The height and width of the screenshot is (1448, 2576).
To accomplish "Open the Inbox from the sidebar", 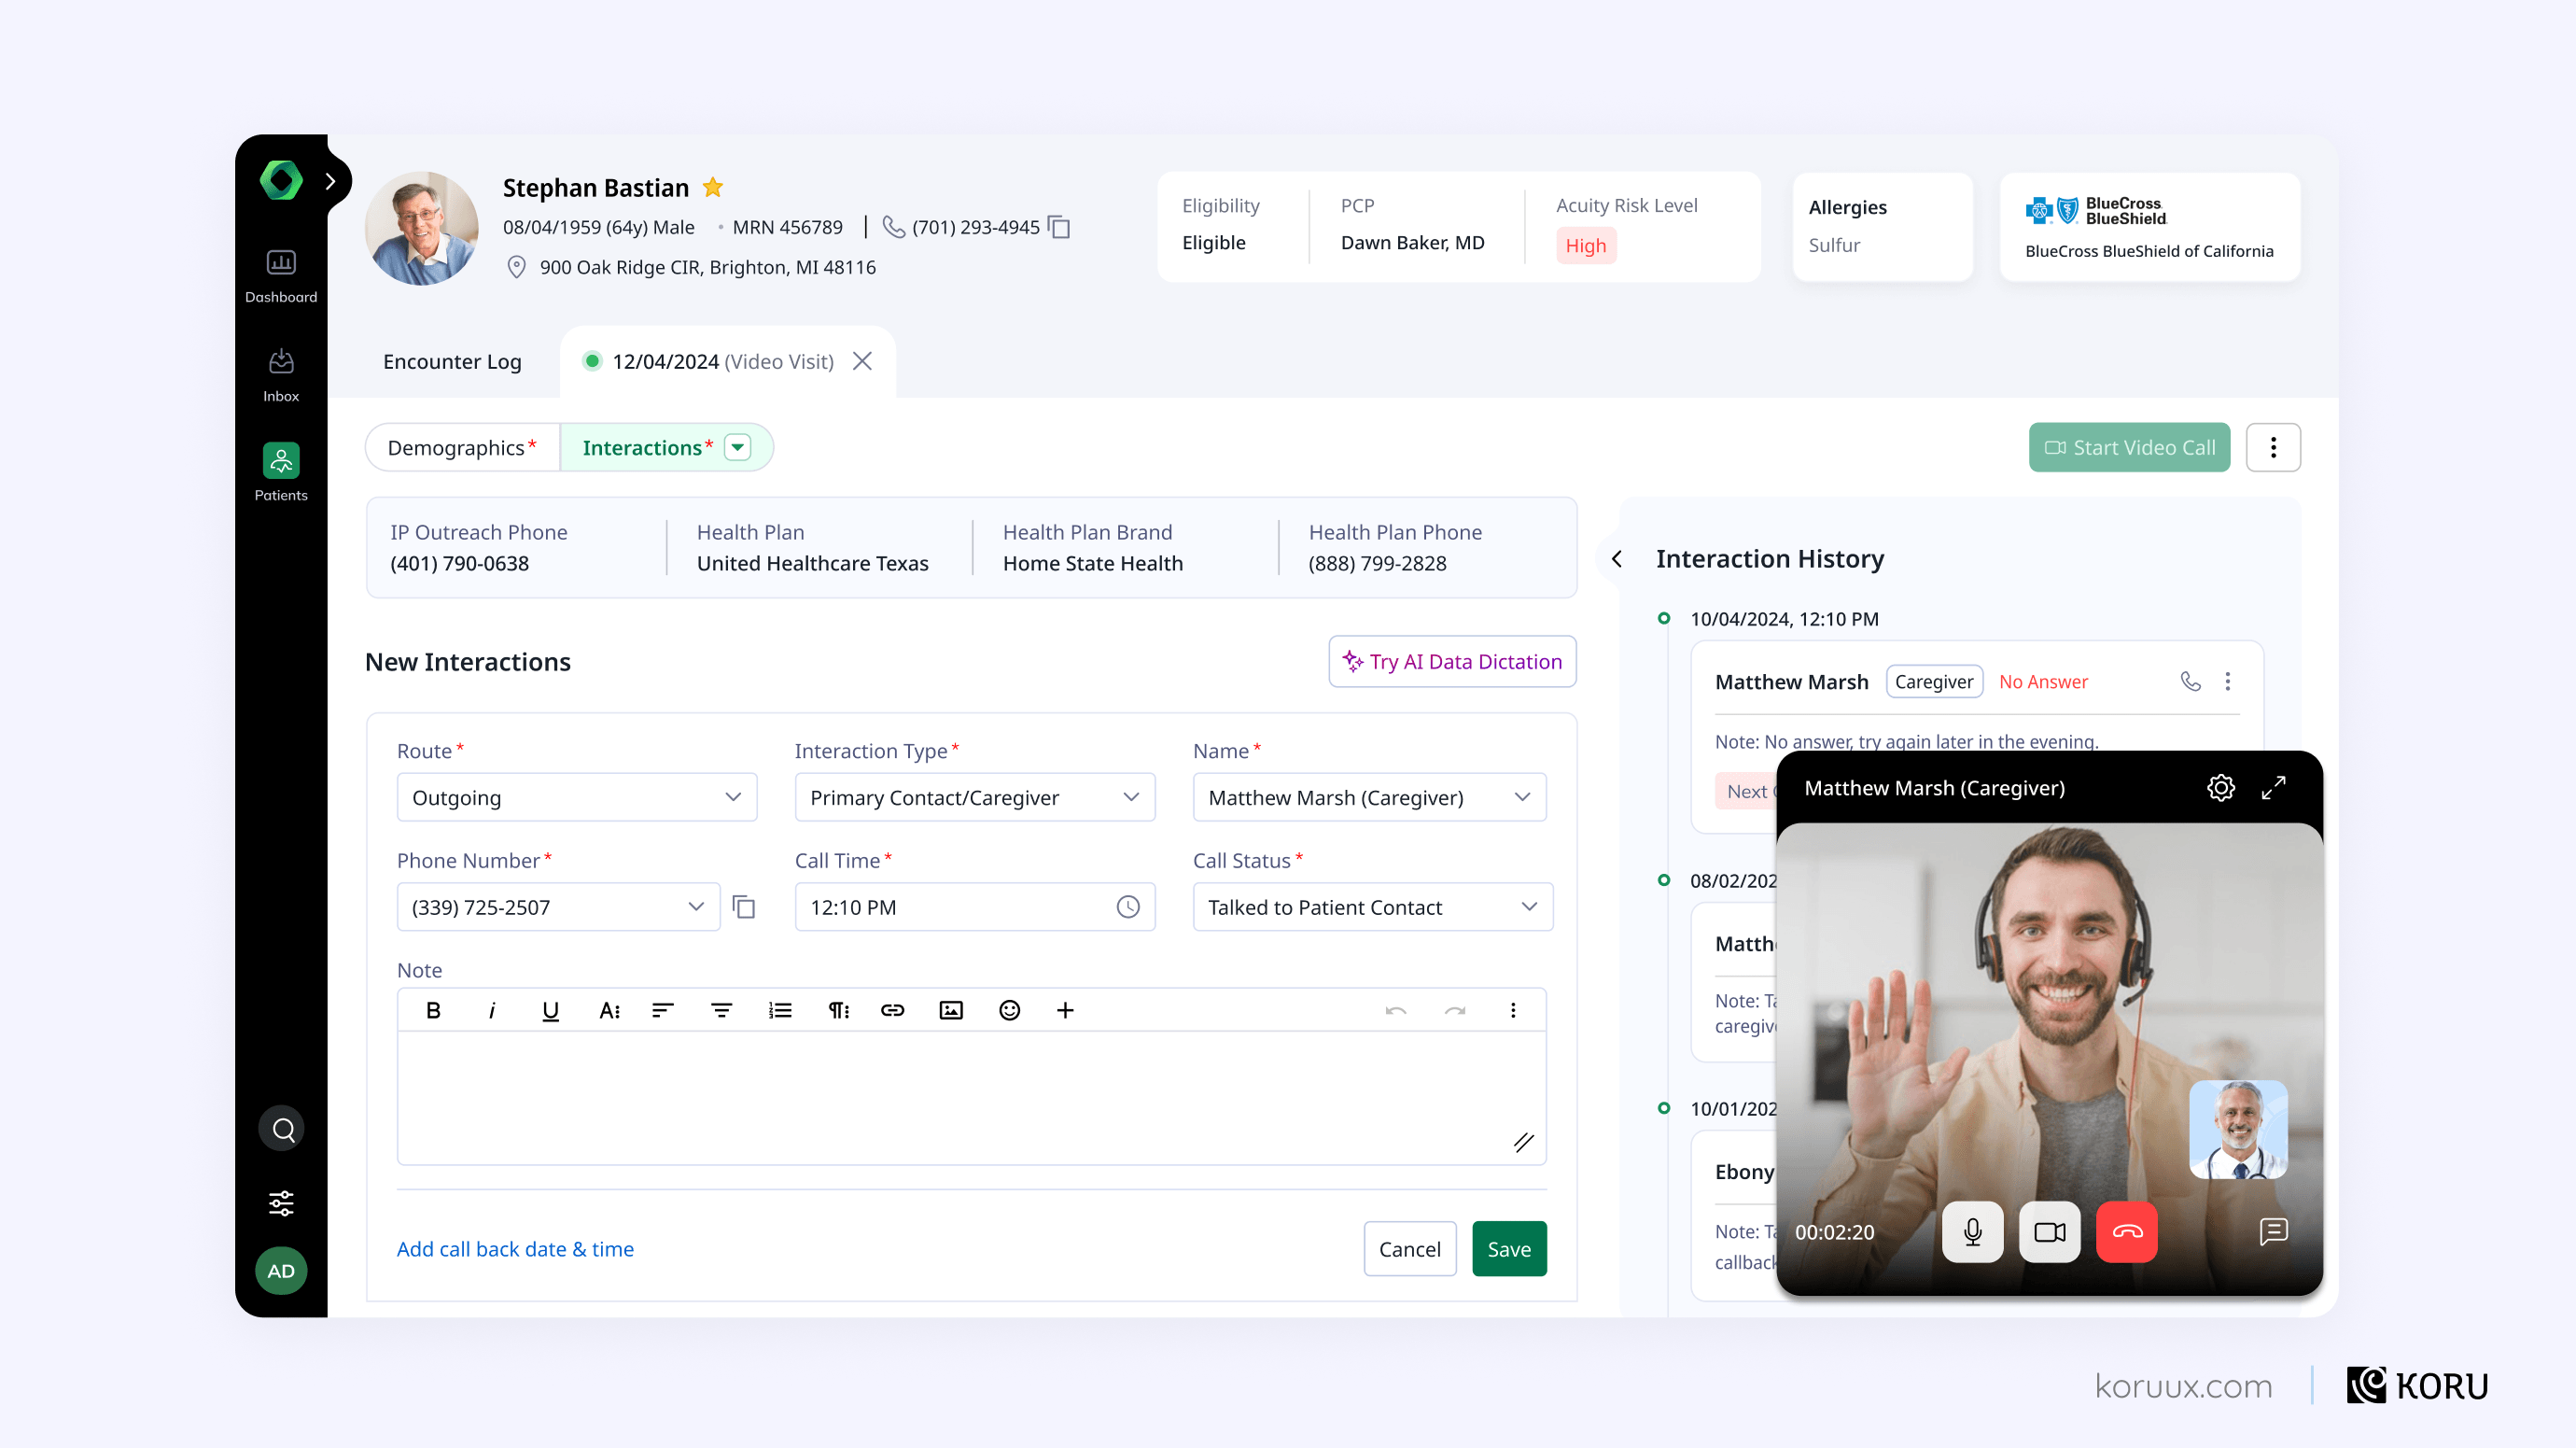I will pos(281,371).
